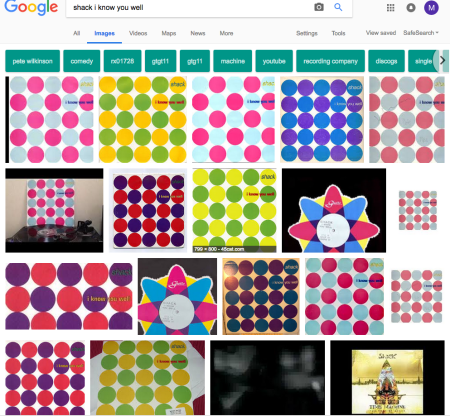Open flower label image, third row
This screenshot has height=416, width=450.
177,296
